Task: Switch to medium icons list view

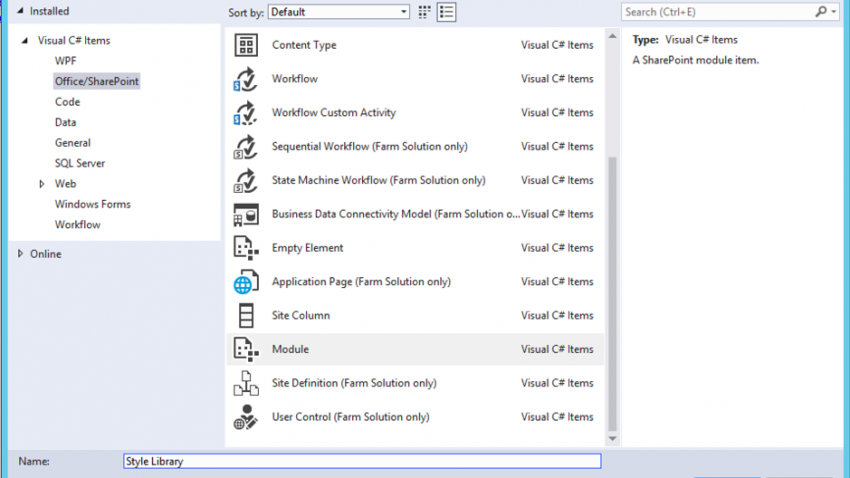Action: (447, 12)
